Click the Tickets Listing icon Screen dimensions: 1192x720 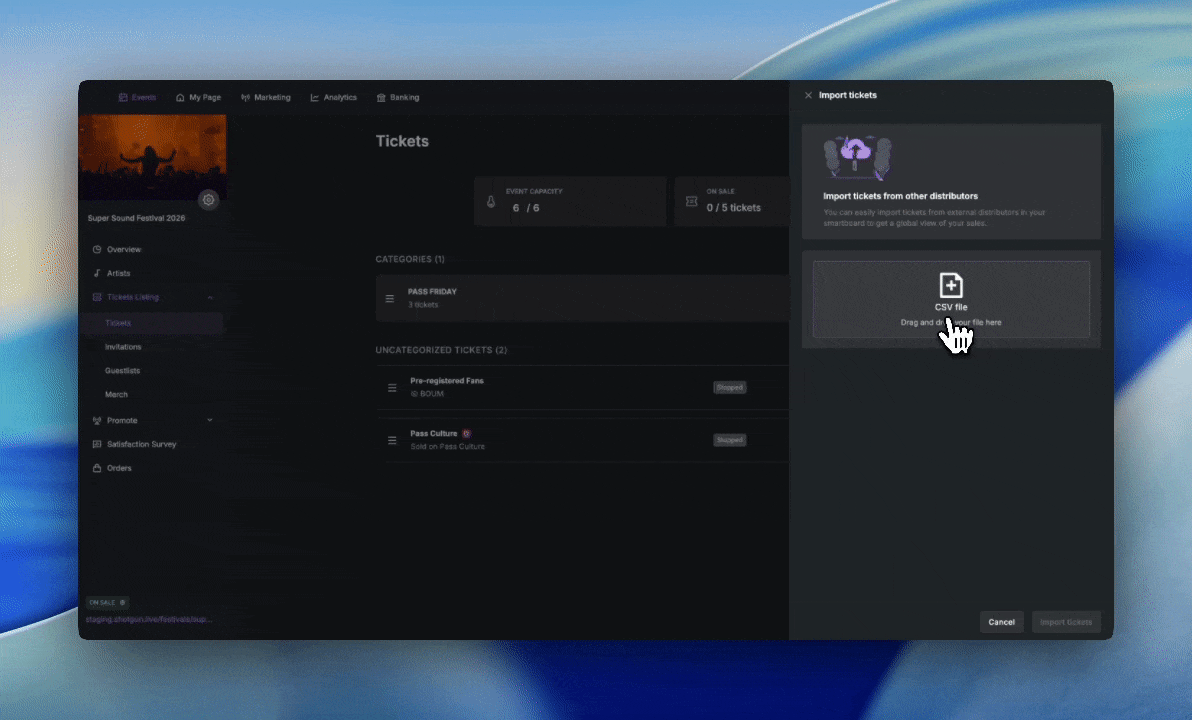click(97, 297)
